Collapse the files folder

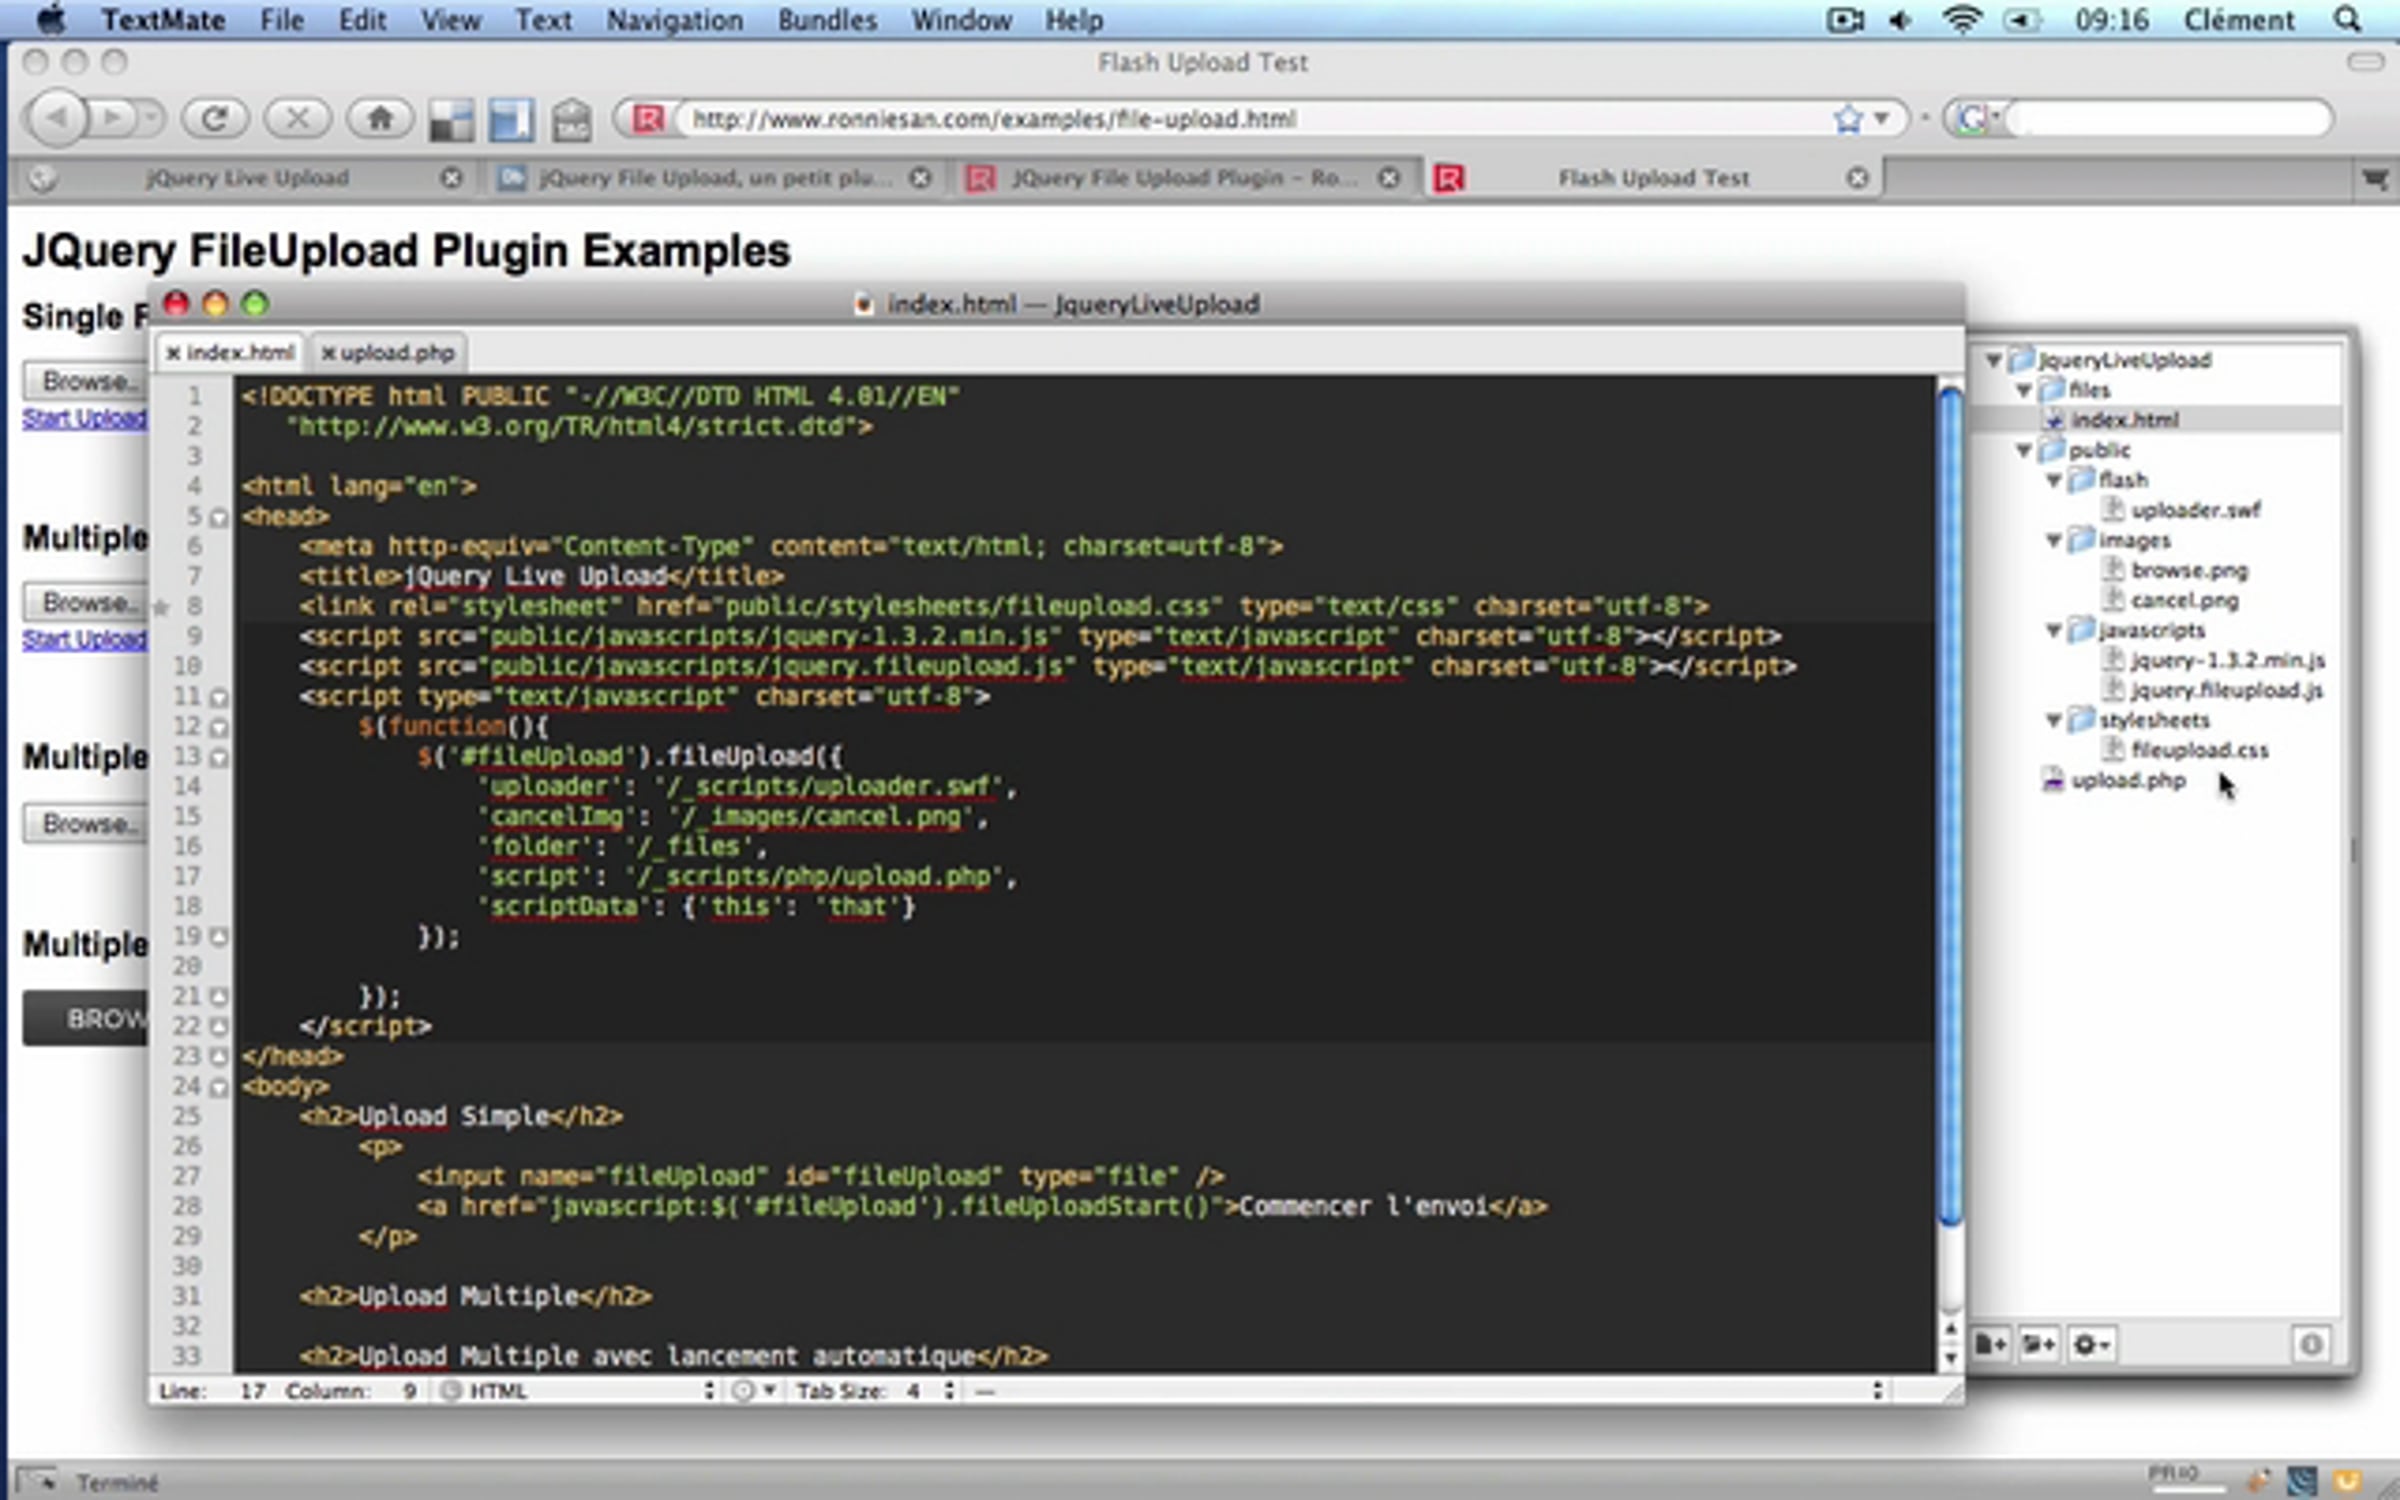pyautogui.click(x=2023, y=390)
